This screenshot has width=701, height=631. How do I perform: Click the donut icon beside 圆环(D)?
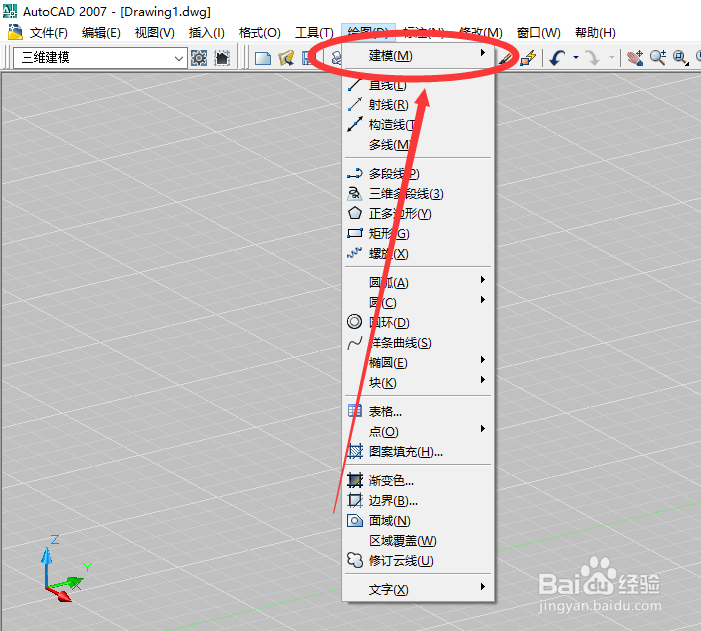tap(355, 322)
